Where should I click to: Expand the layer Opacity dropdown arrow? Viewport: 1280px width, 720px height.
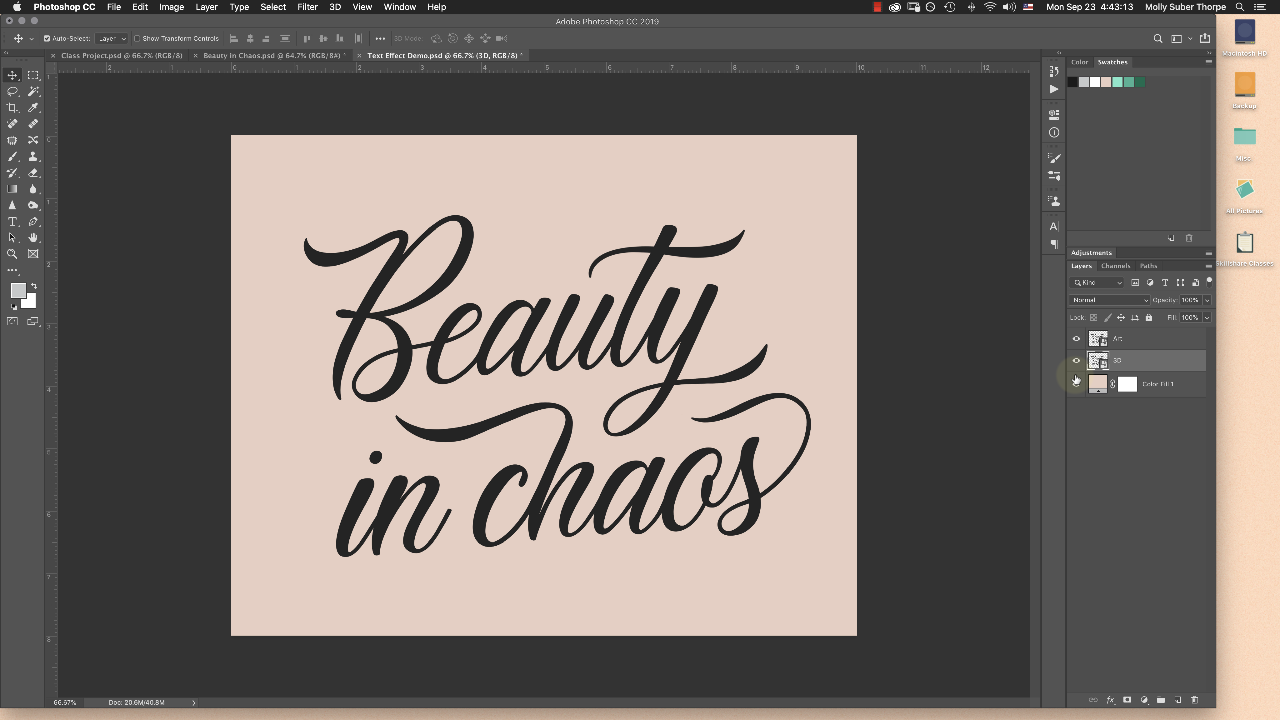point(1207,300)
